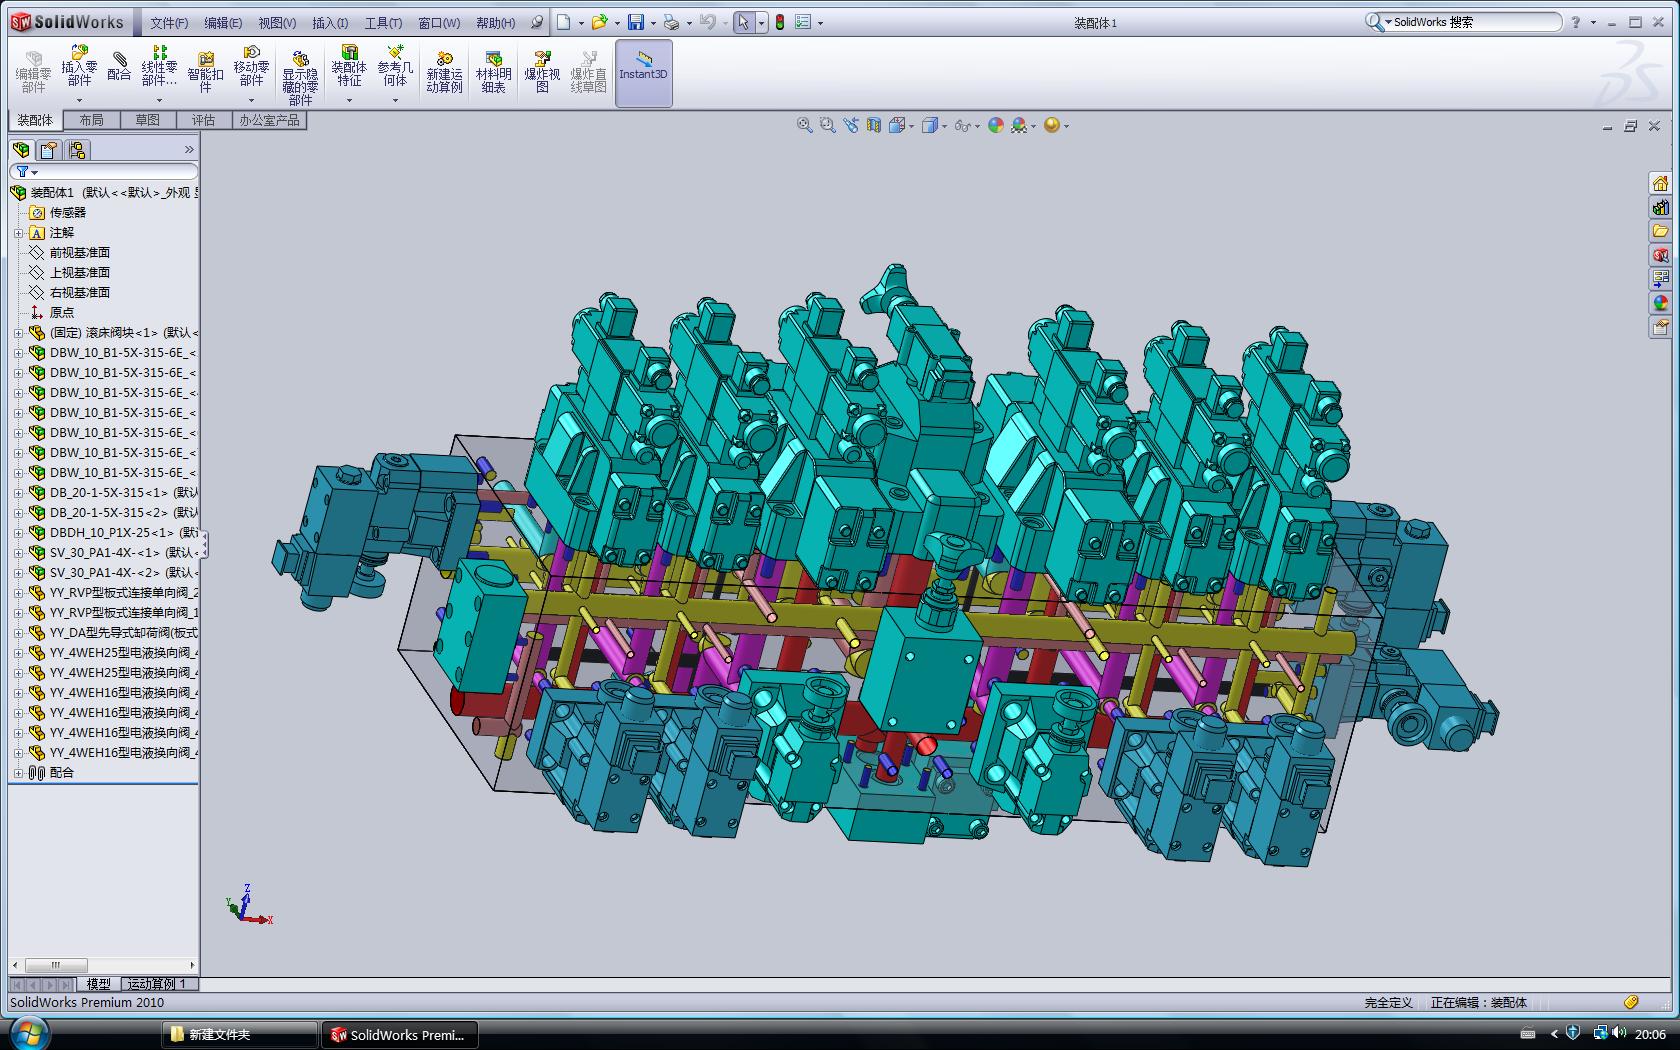The width and height of the screenshot is (1680, 1050).
Task: Open the 帮助(H) menu
Action: tap(495, 22)
